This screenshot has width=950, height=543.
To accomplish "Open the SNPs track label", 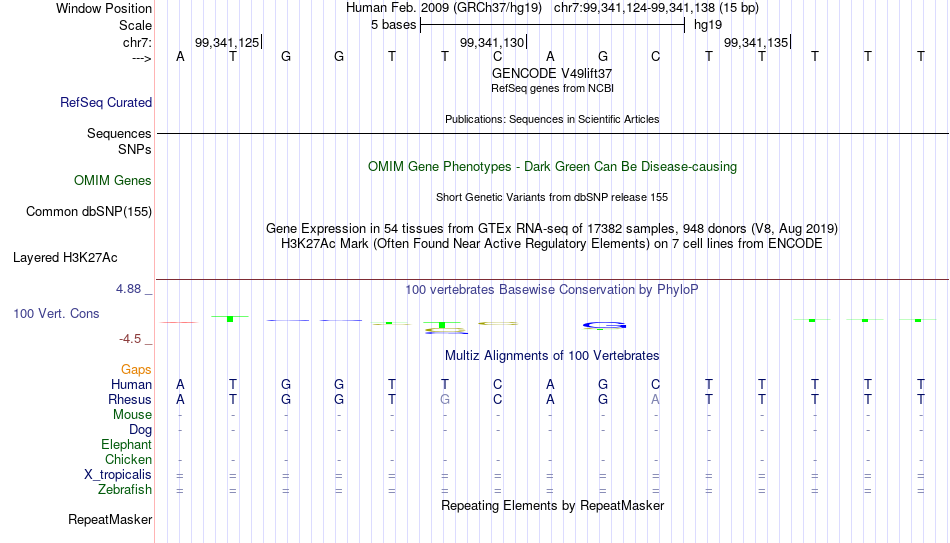I will click(135, 150).
